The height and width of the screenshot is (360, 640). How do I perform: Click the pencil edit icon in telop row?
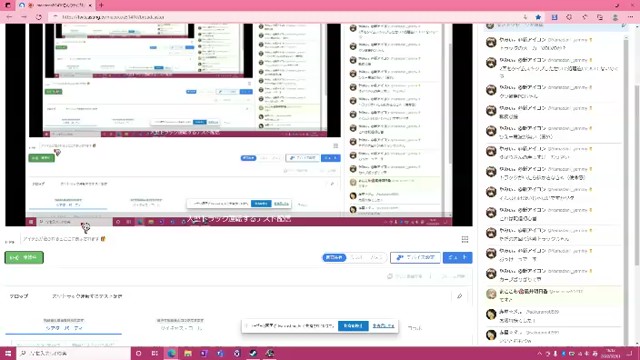[460, 296]
